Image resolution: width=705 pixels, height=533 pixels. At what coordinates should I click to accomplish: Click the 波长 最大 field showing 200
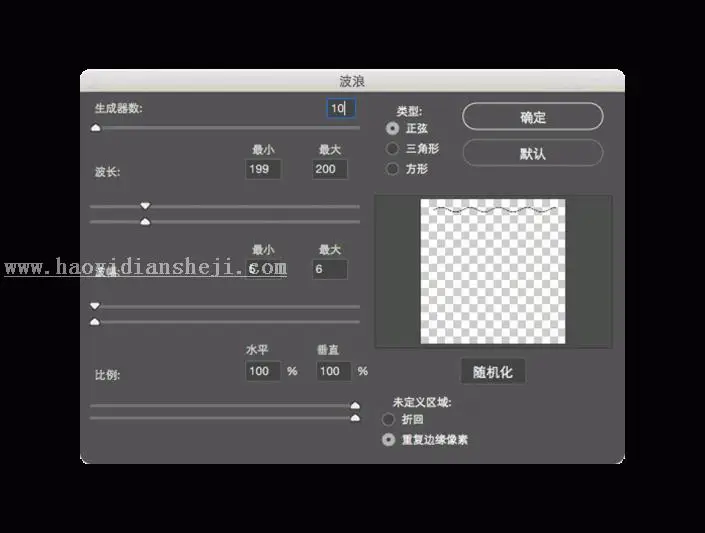click(330, 169)
